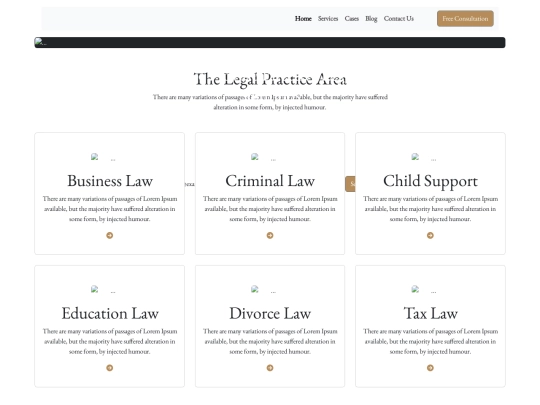
Task: Click arrow icon under Tax Law
Action: click(x=430, y=368)
